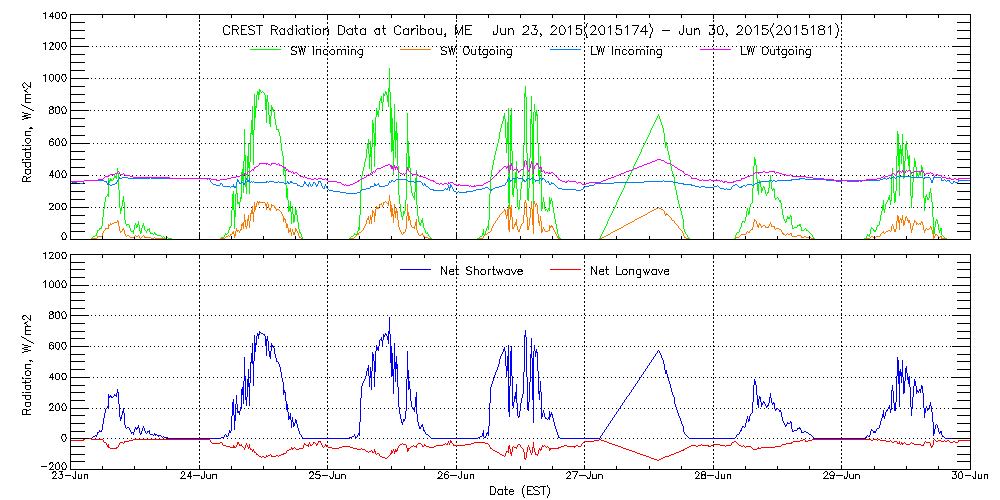Click the SW Incoming legend label
1000x500 pixels.
(324, 51)
